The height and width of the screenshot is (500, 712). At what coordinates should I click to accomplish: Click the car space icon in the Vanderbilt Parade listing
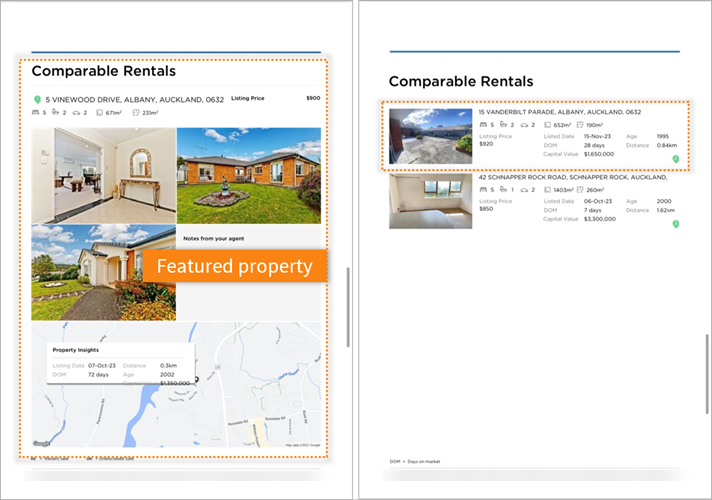coord(524,125)
